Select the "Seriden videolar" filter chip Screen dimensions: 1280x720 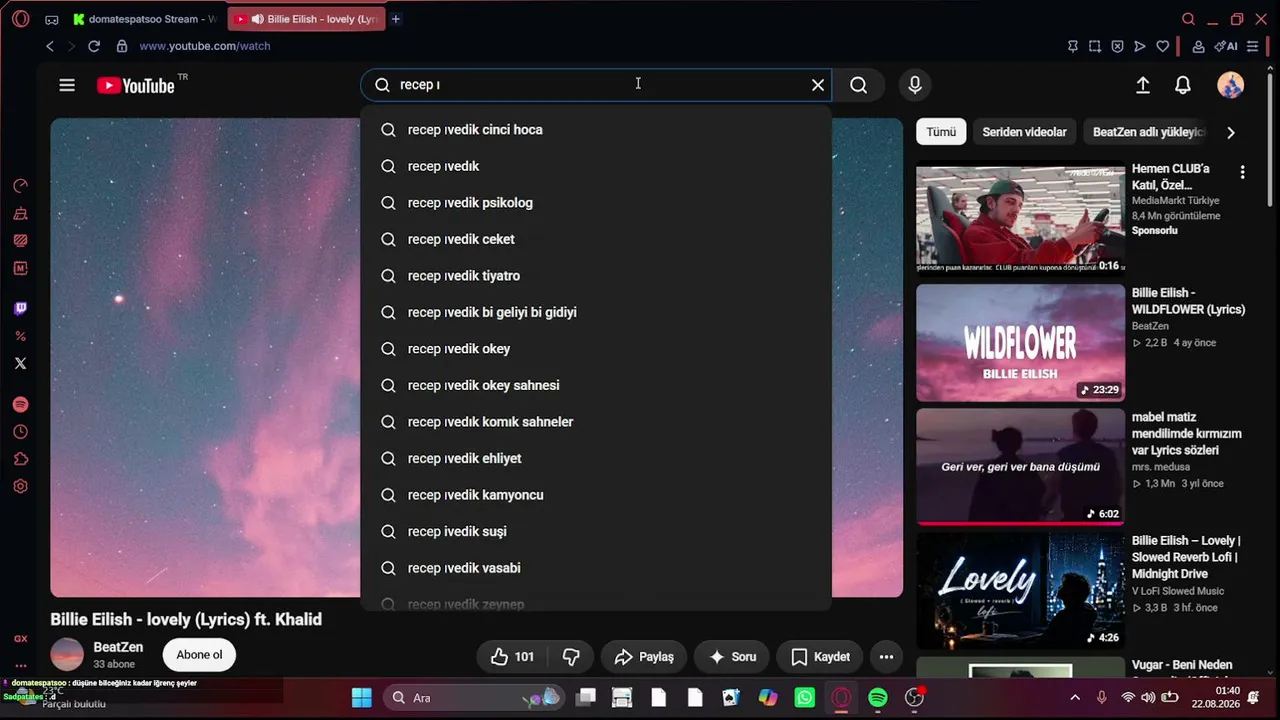pos(1024,132)
